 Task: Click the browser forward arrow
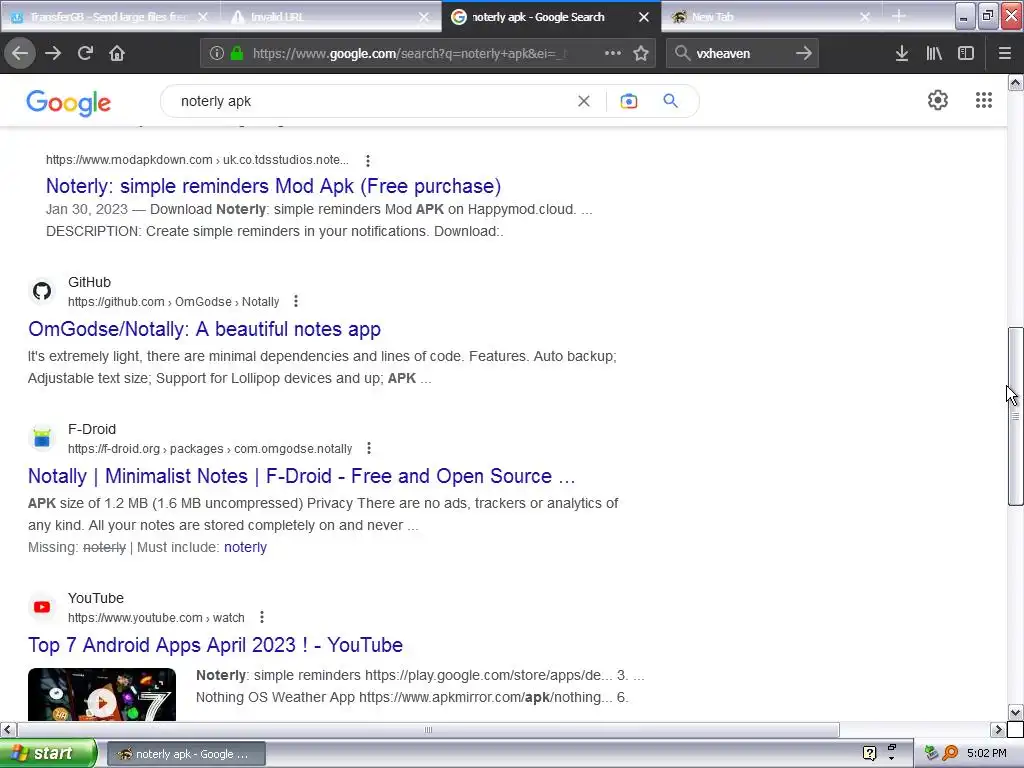click(x=53, y=53)
